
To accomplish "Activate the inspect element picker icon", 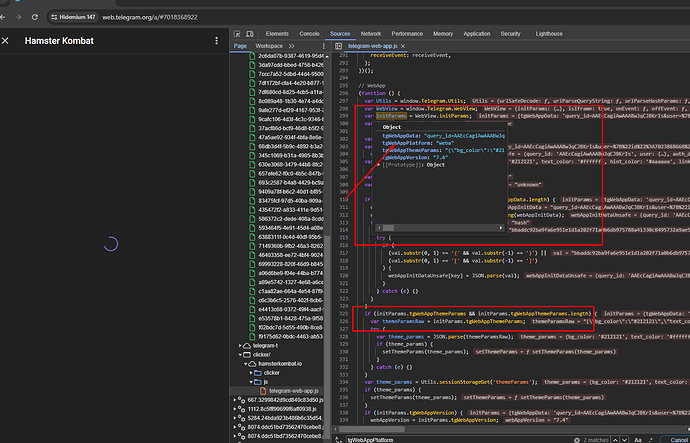I will point(237,34).
